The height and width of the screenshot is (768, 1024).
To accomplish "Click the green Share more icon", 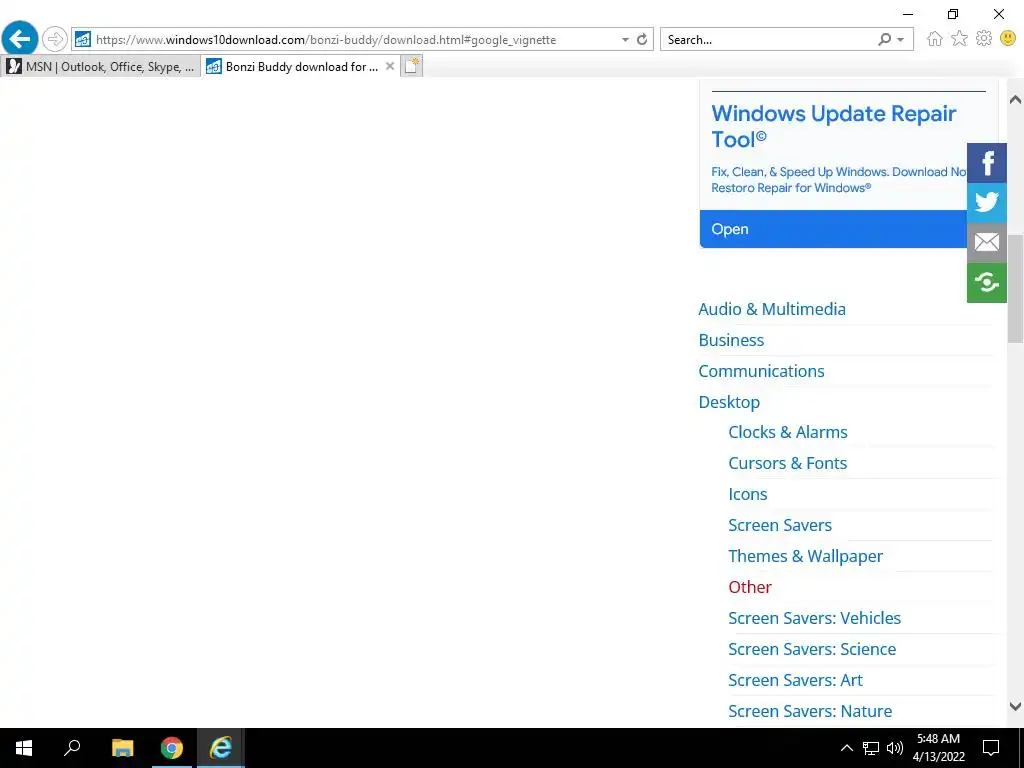I will tap(987, 283).
